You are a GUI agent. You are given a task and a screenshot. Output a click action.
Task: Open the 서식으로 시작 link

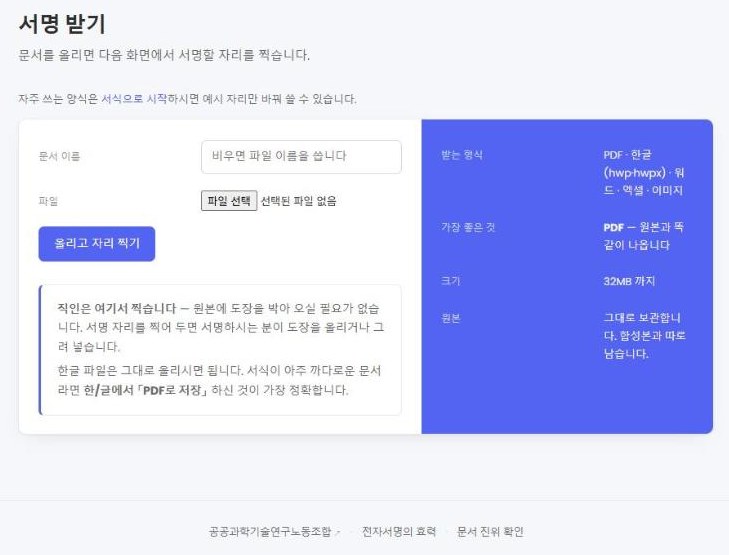point(134,99)
